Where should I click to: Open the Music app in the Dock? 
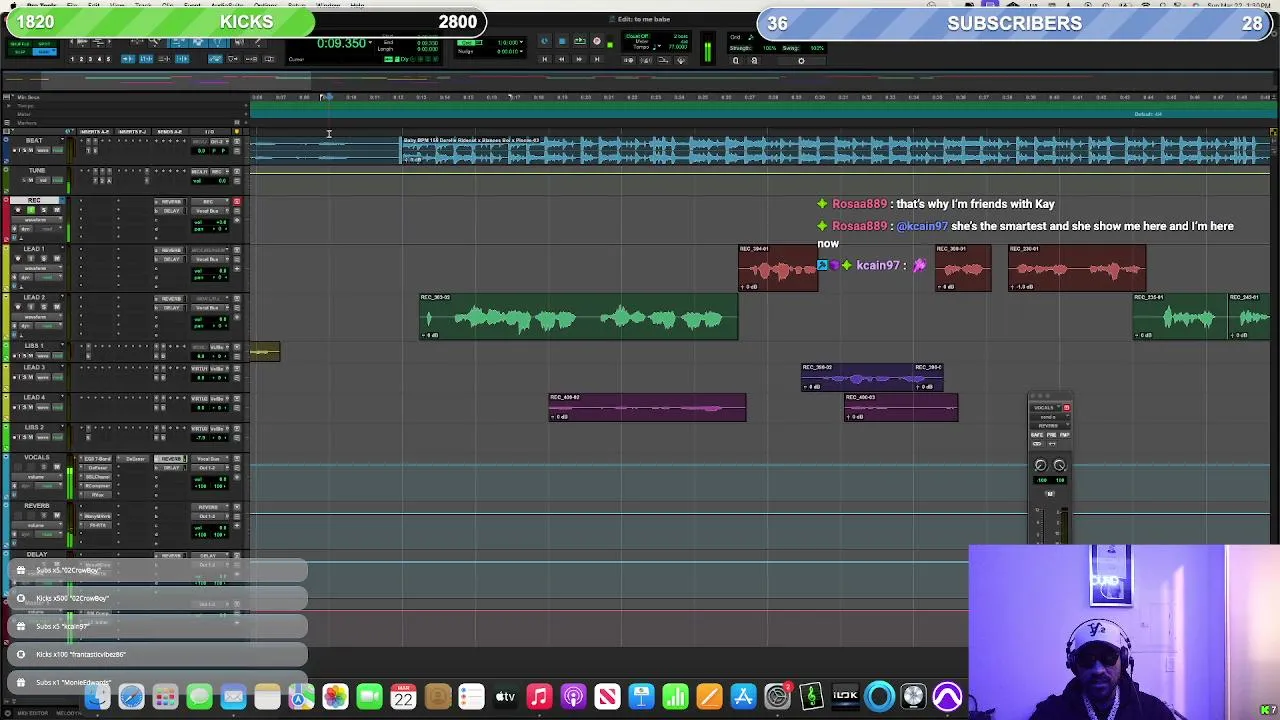(539, 697)
